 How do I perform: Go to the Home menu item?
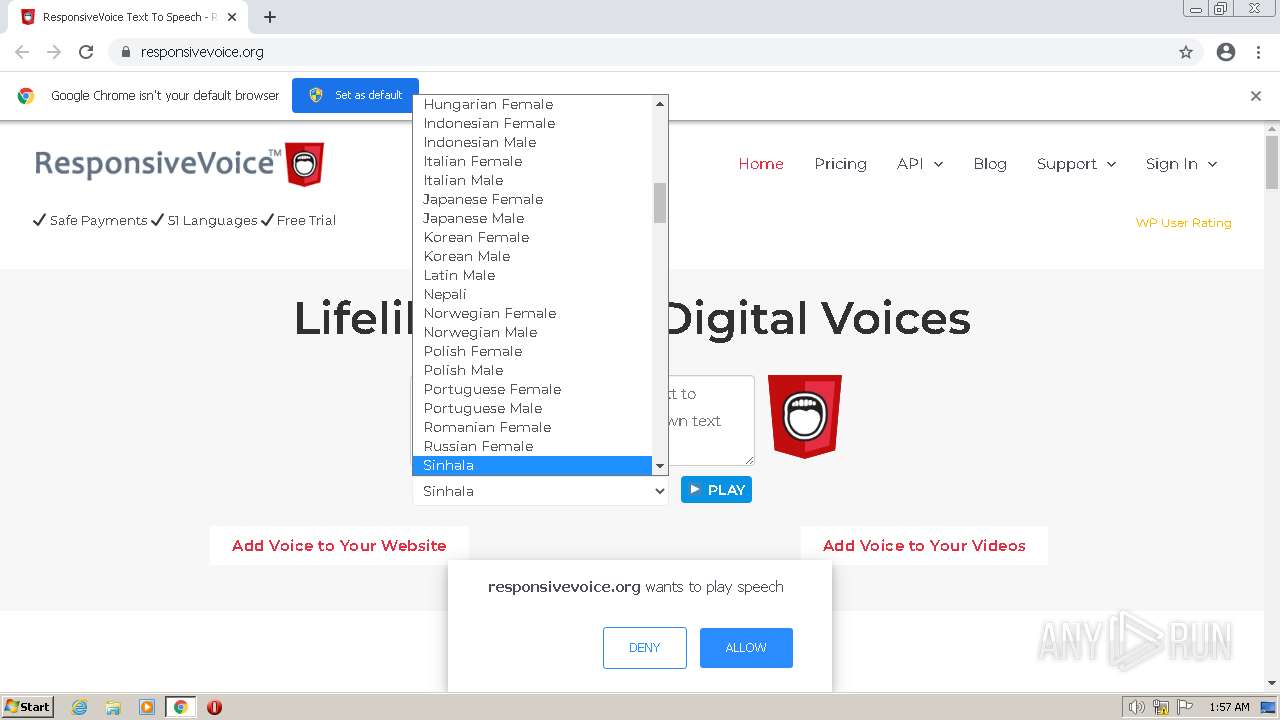pyautogui.click(x=761, y=164)
